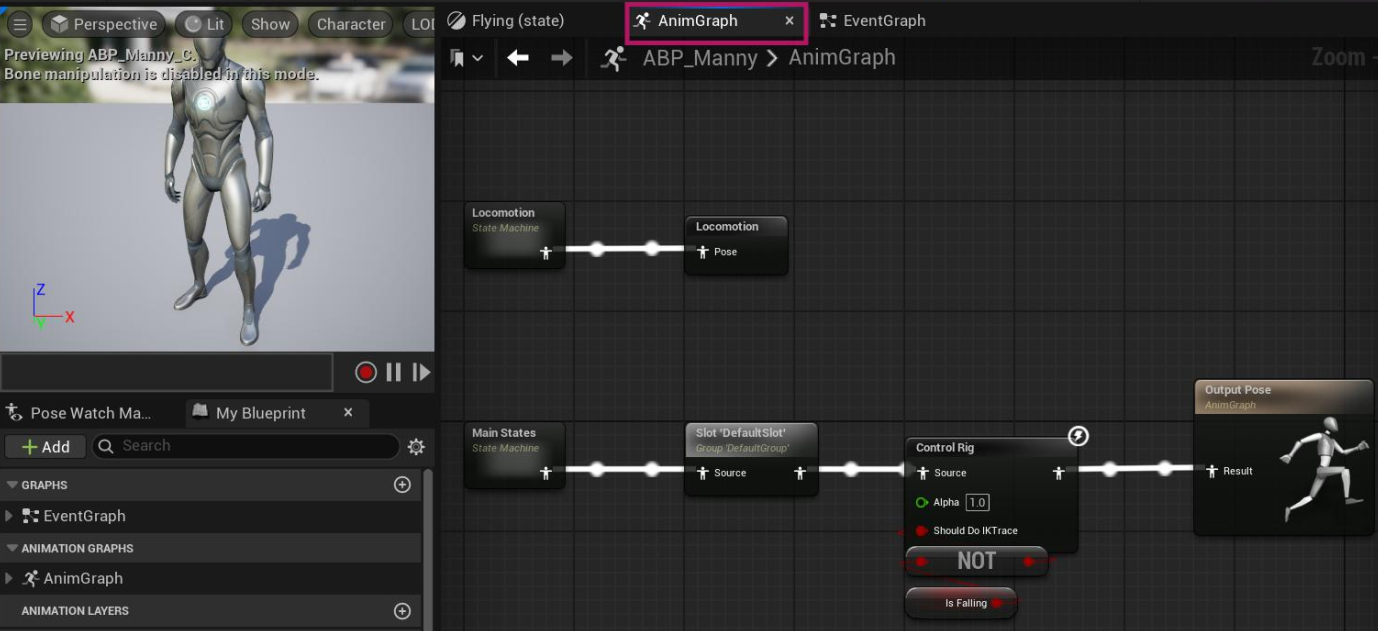The height and width of the screenshot is (631, 1378).
Task: Open the Perspective view mode dropdown
Action: 103,24
